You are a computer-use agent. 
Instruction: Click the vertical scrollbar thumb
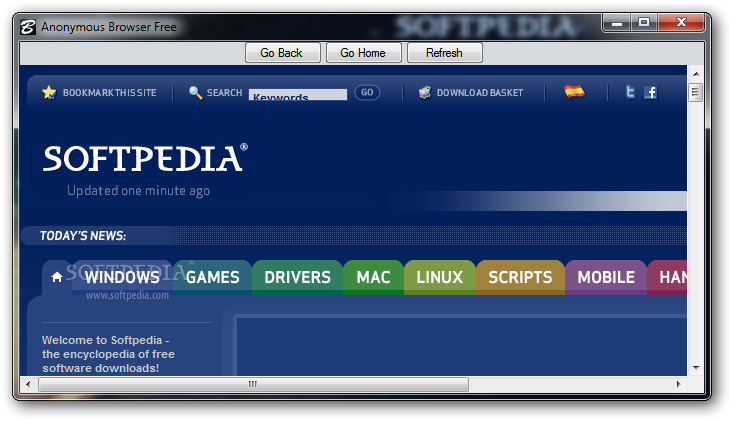pyautogui.click(x=696, y=92)
